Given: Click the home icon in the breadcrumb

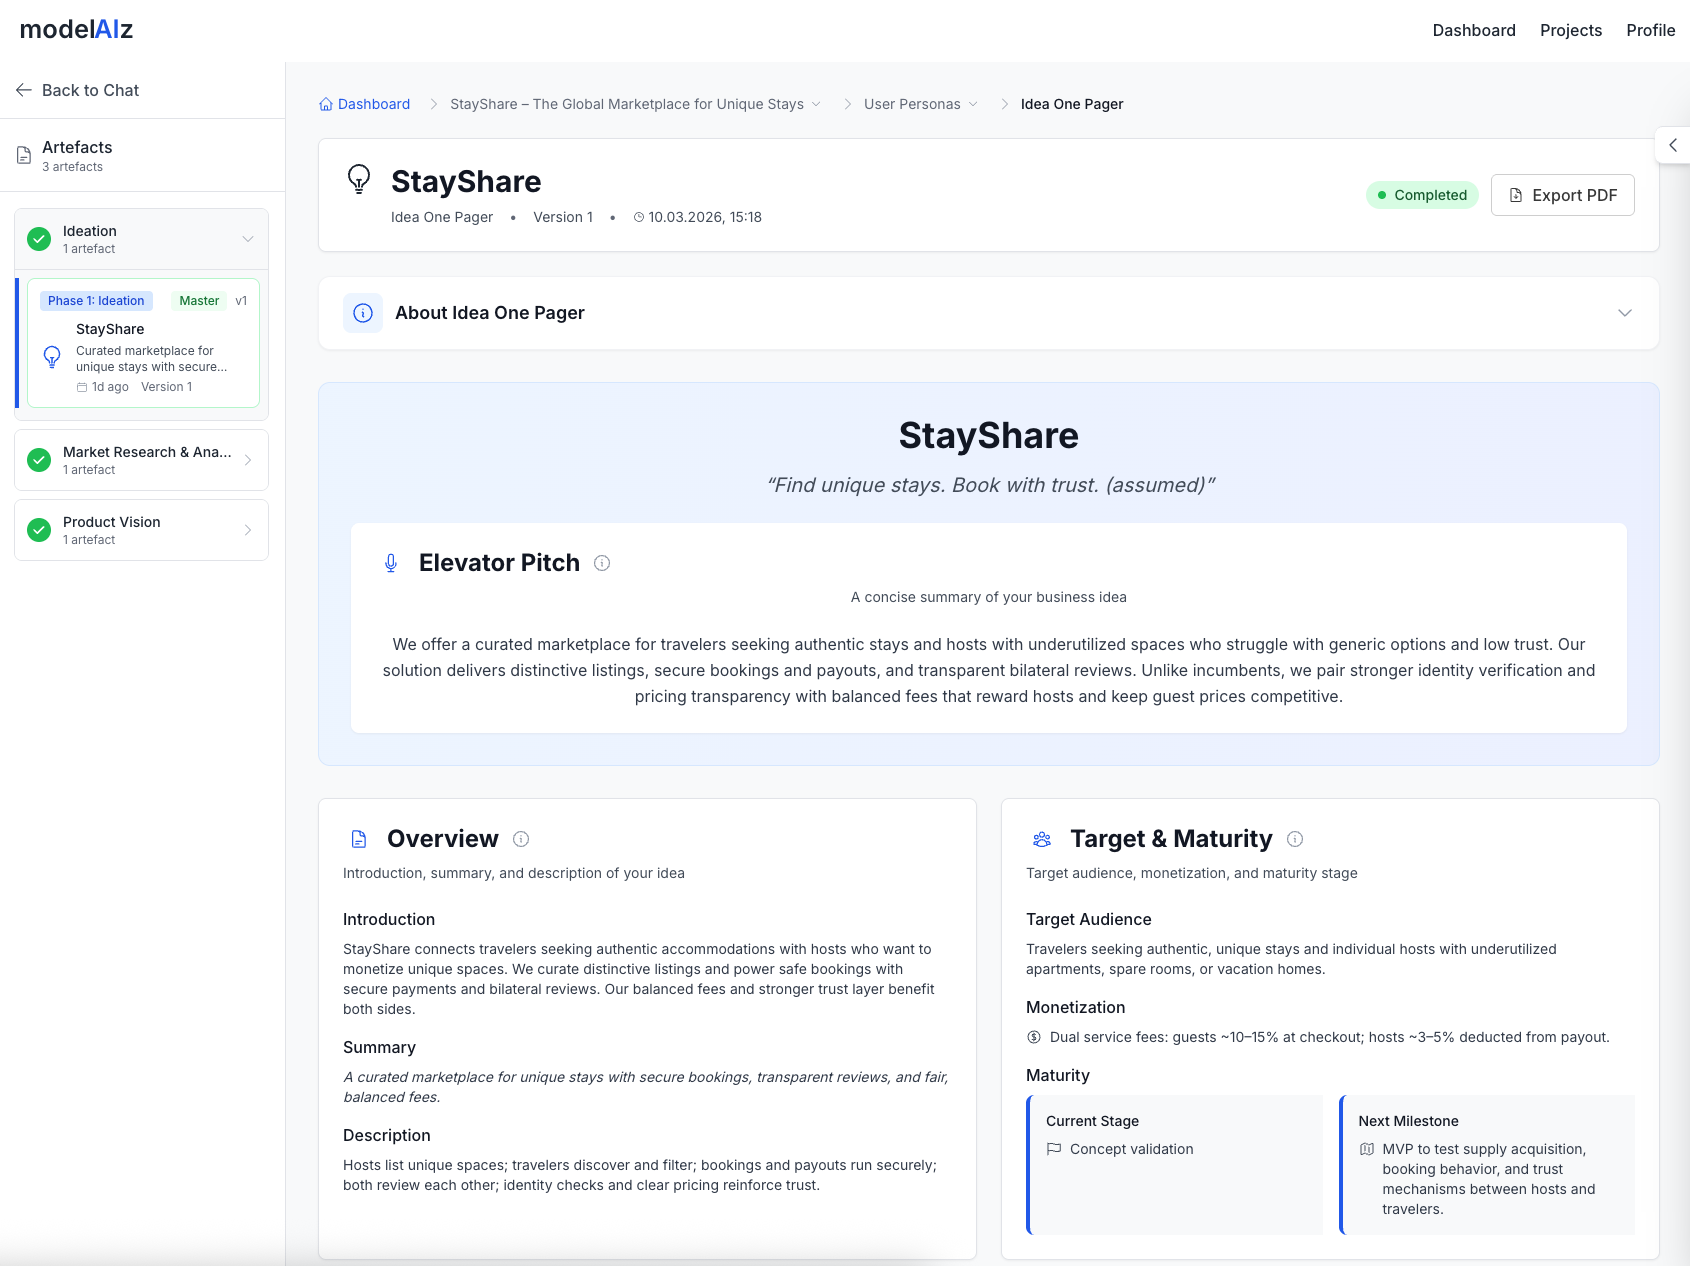Looking at the screenshot, I should click(326, 104).
